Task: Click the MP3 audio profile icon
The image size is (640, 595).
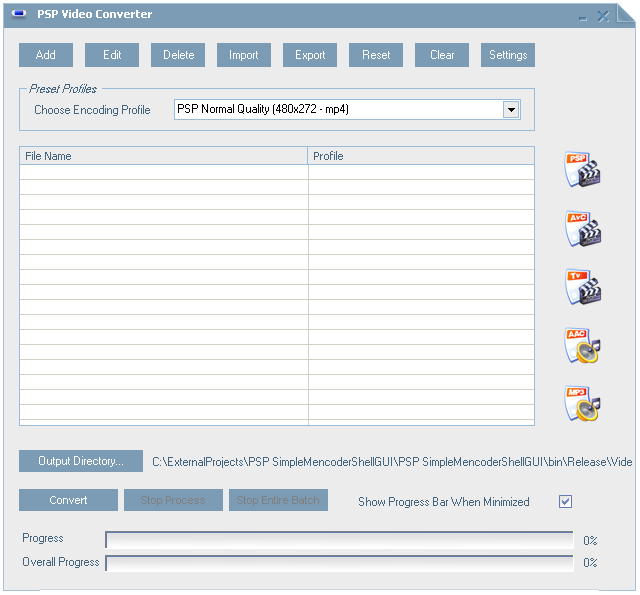Action: click(582, 404)
